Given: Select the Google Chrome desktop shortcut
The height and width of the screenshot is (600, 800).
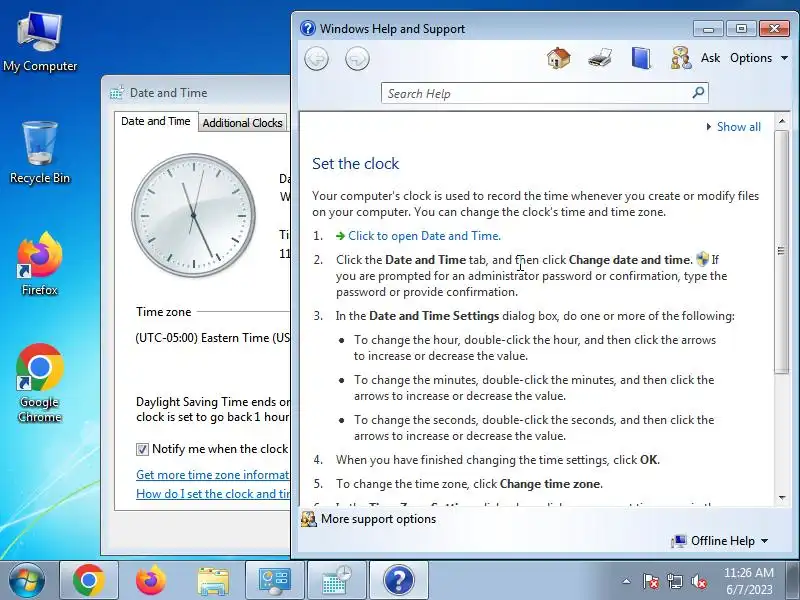Looking at the screenshot, I should pyautogui.click(x=40, y=383).
